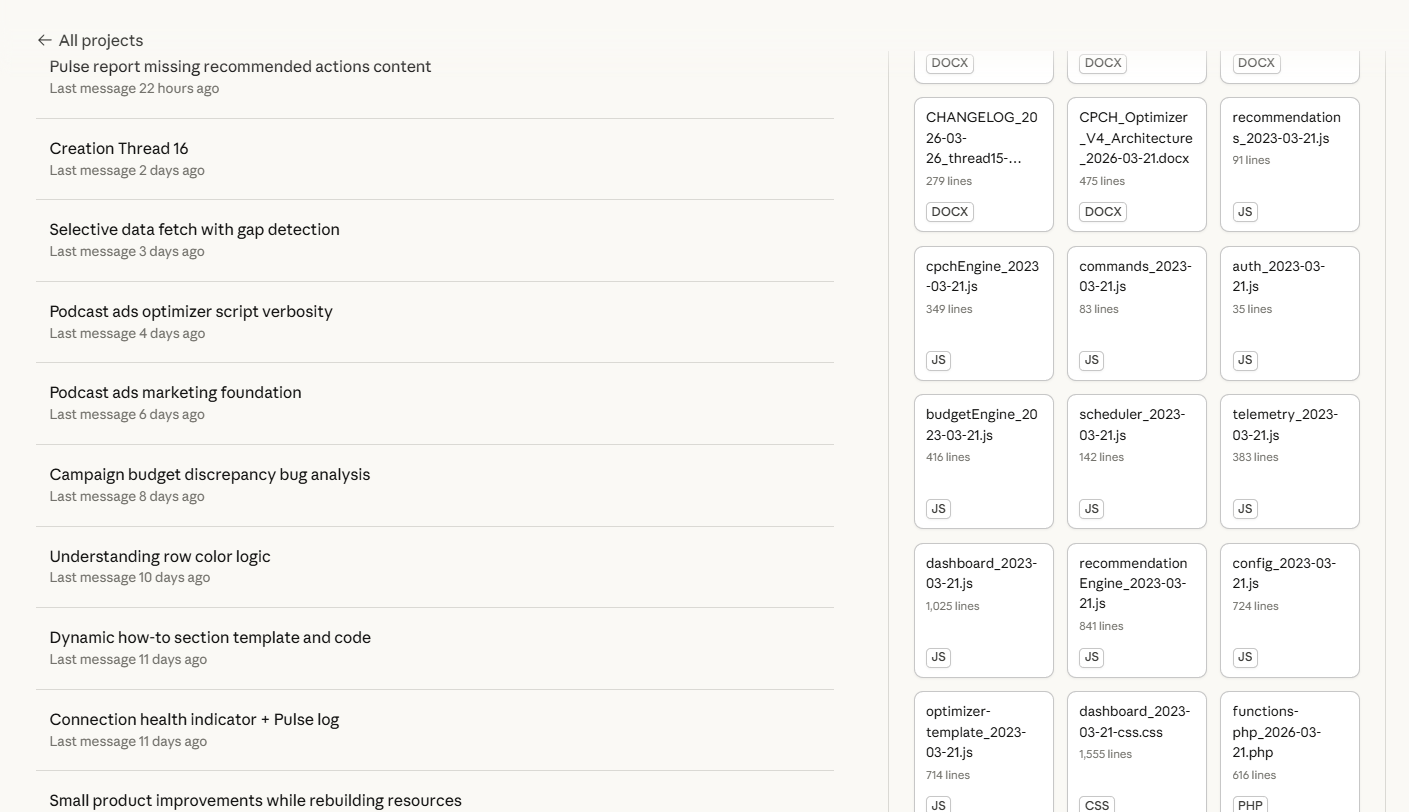Click the JS badge on auth file

pyautogui.click(x=1244, y=360)
